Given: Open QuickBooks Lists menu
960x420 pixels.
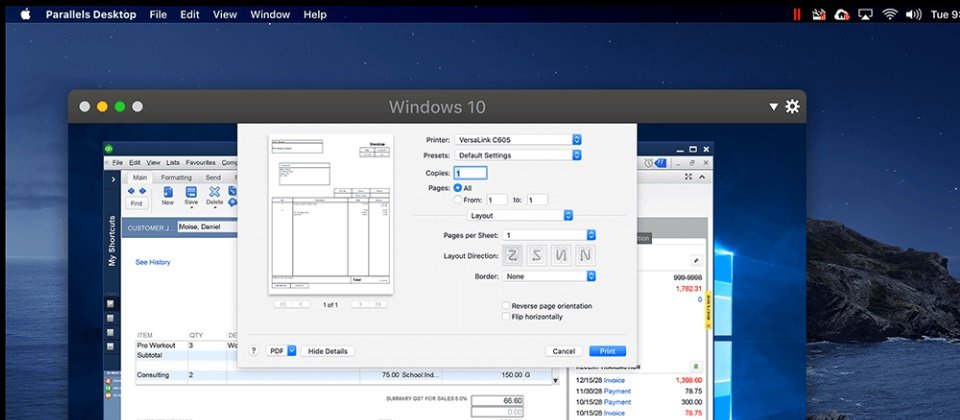Looking at the screenshot, I should click(x=173, y=163).
